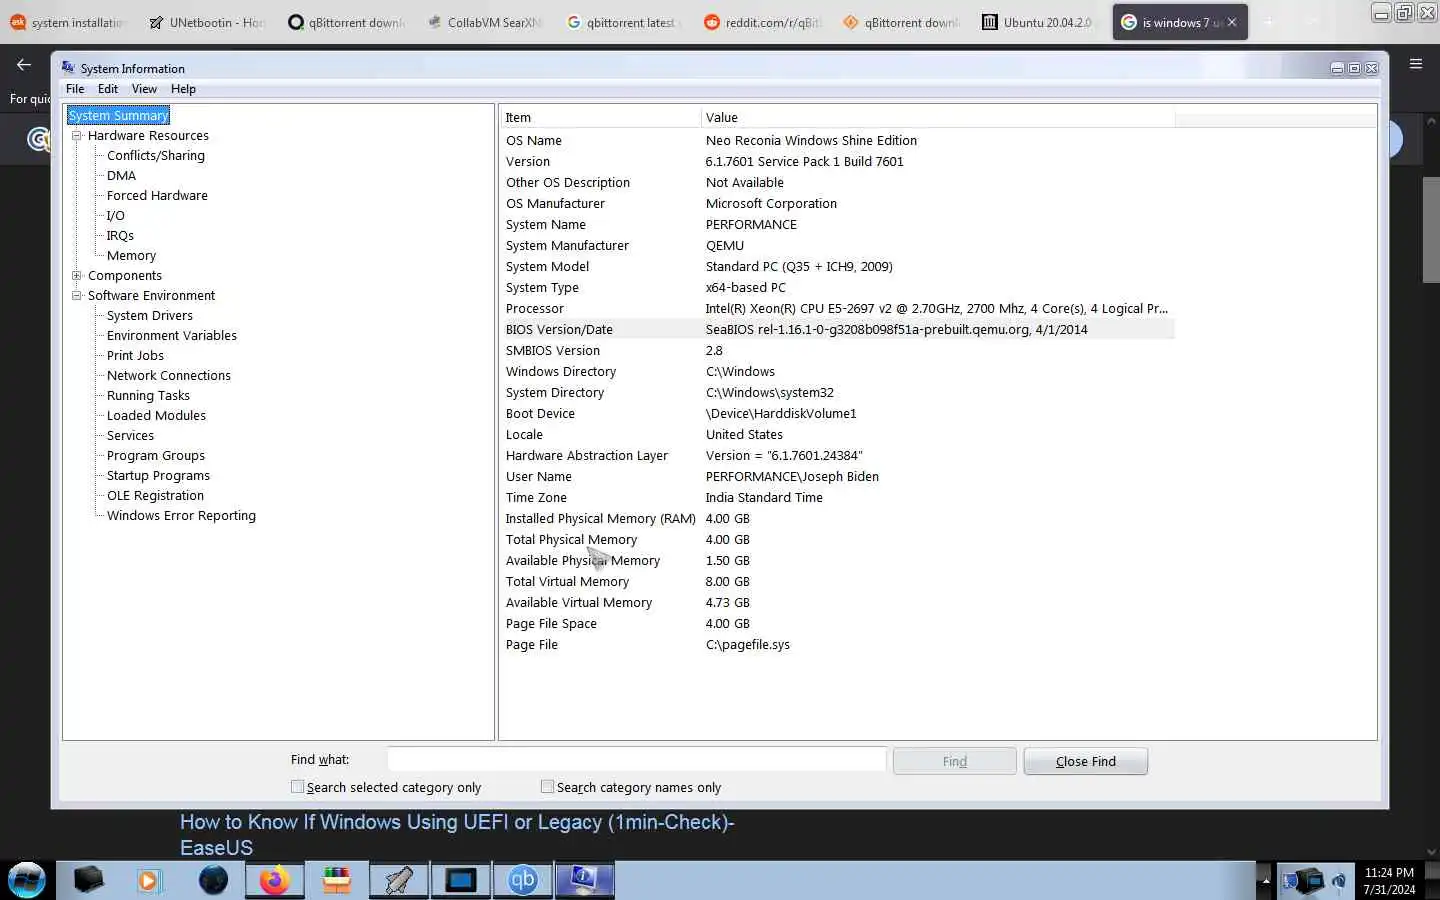Click the greyed Find button
Screen dimensions: 1440x900
954,761
